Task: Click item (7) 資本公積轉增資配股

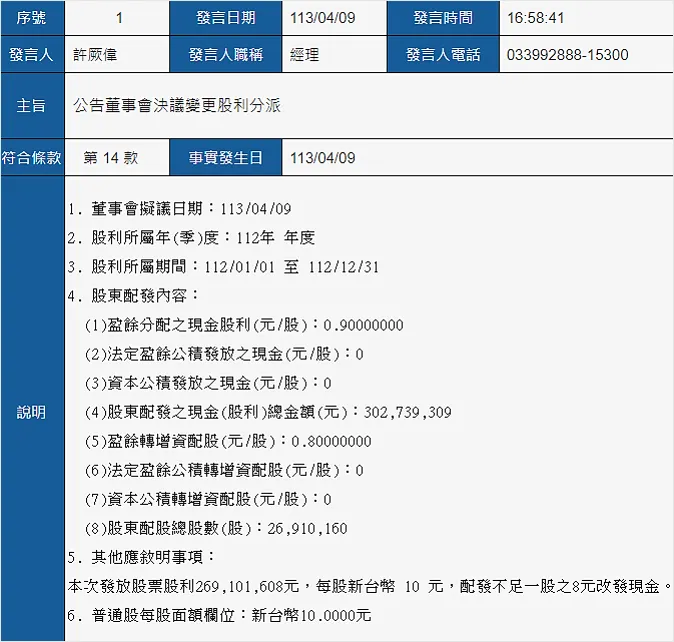Action: coord(208,500)
